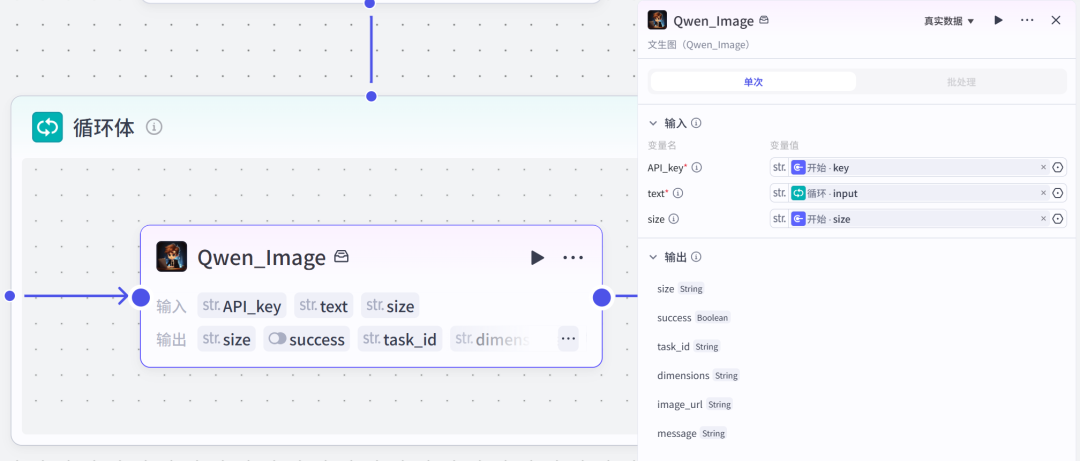The width and height of the screenshot is (1080, 461).
Task: Open the Qwen_Image node's three-dot menu
Action: coord(573,258)
